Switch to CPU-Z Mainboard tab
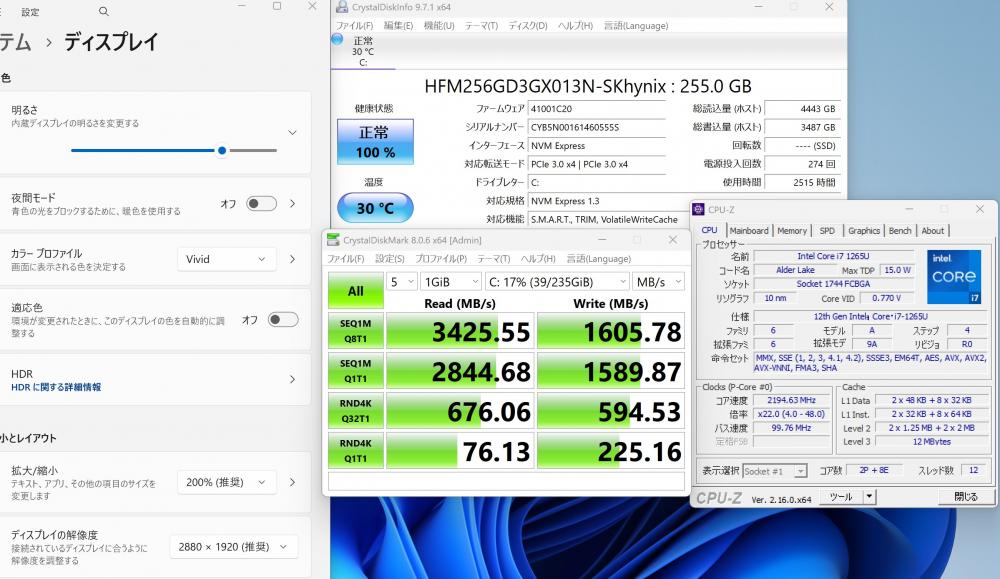 coord(749,230)
